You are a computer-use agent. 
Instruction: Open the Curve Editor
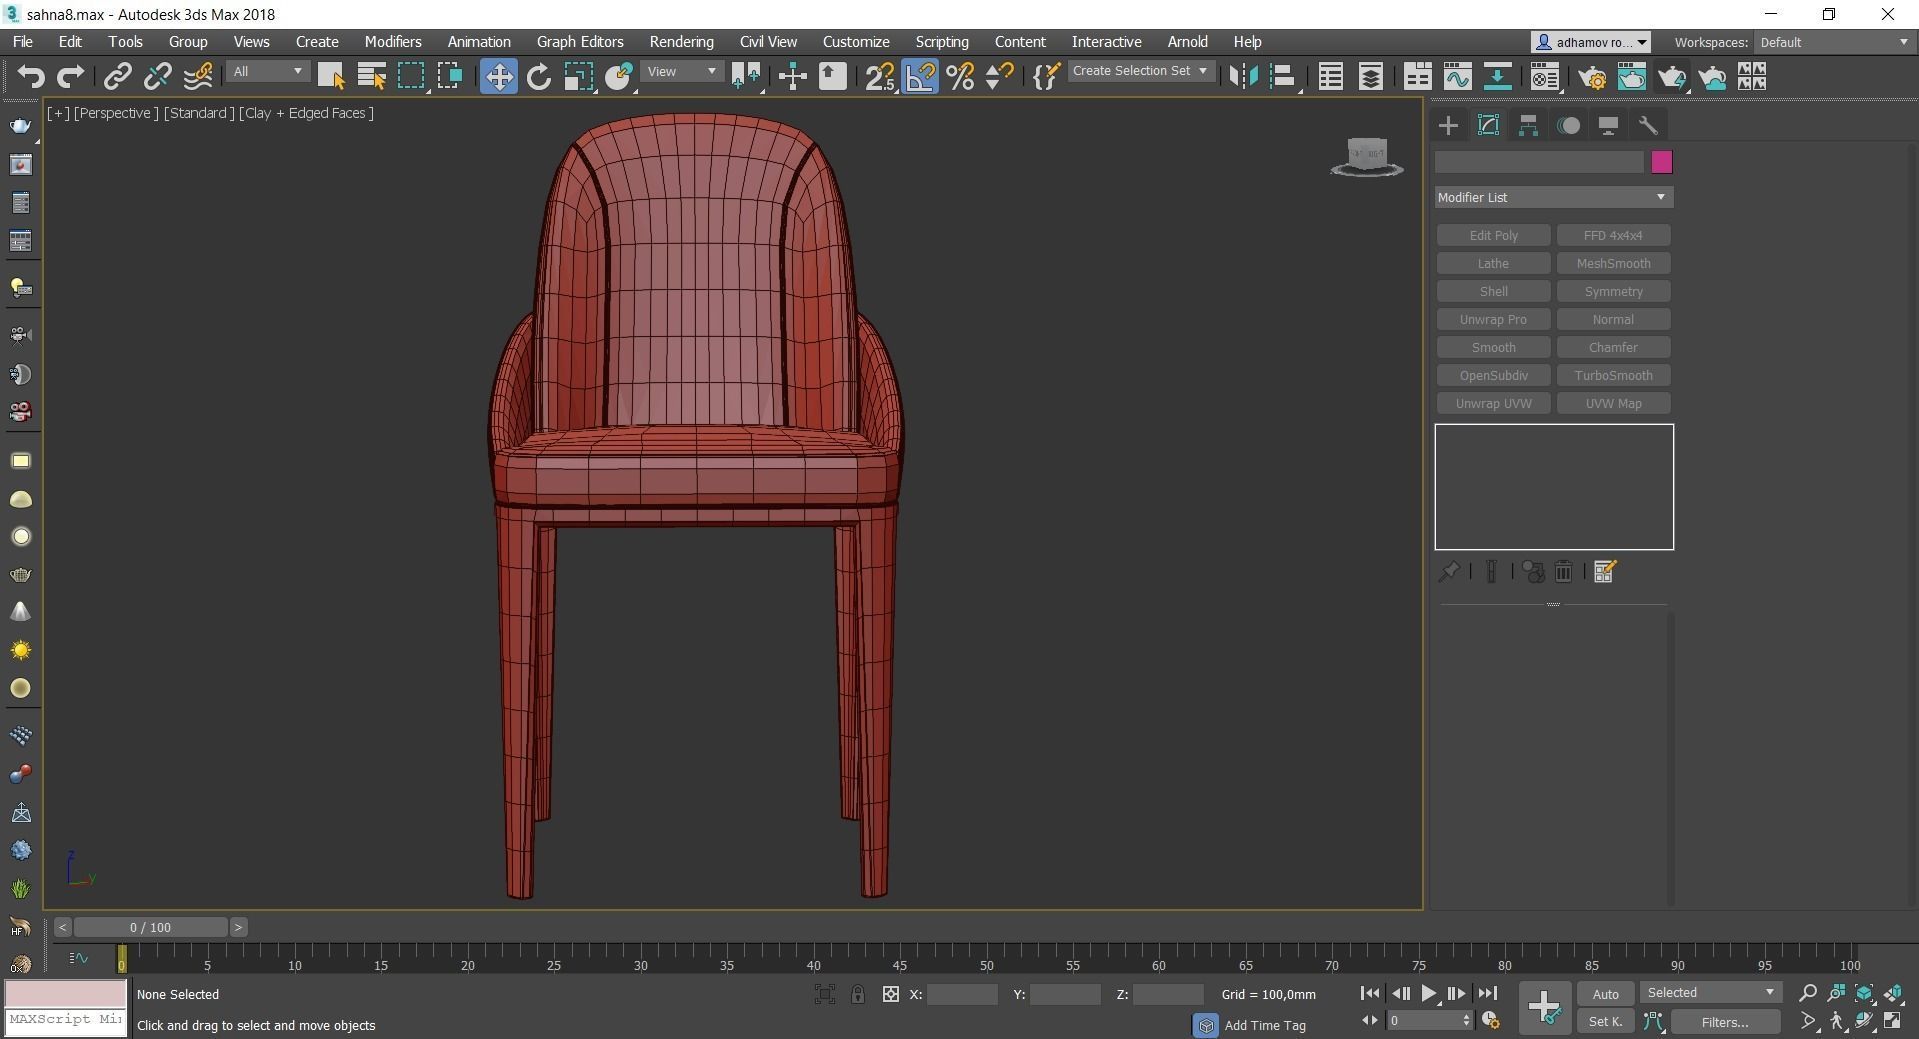[1457, 77]
